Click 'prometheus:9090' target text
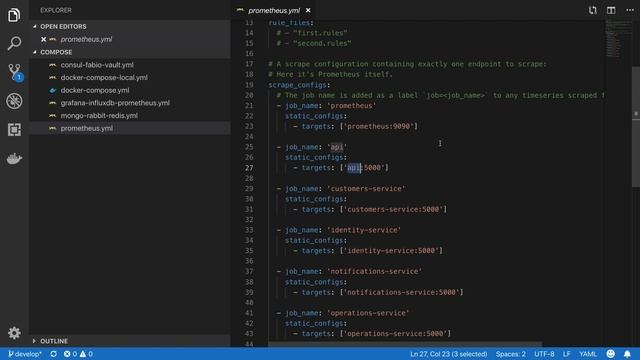Screen dimensions: 640x360 coord(378,127)
